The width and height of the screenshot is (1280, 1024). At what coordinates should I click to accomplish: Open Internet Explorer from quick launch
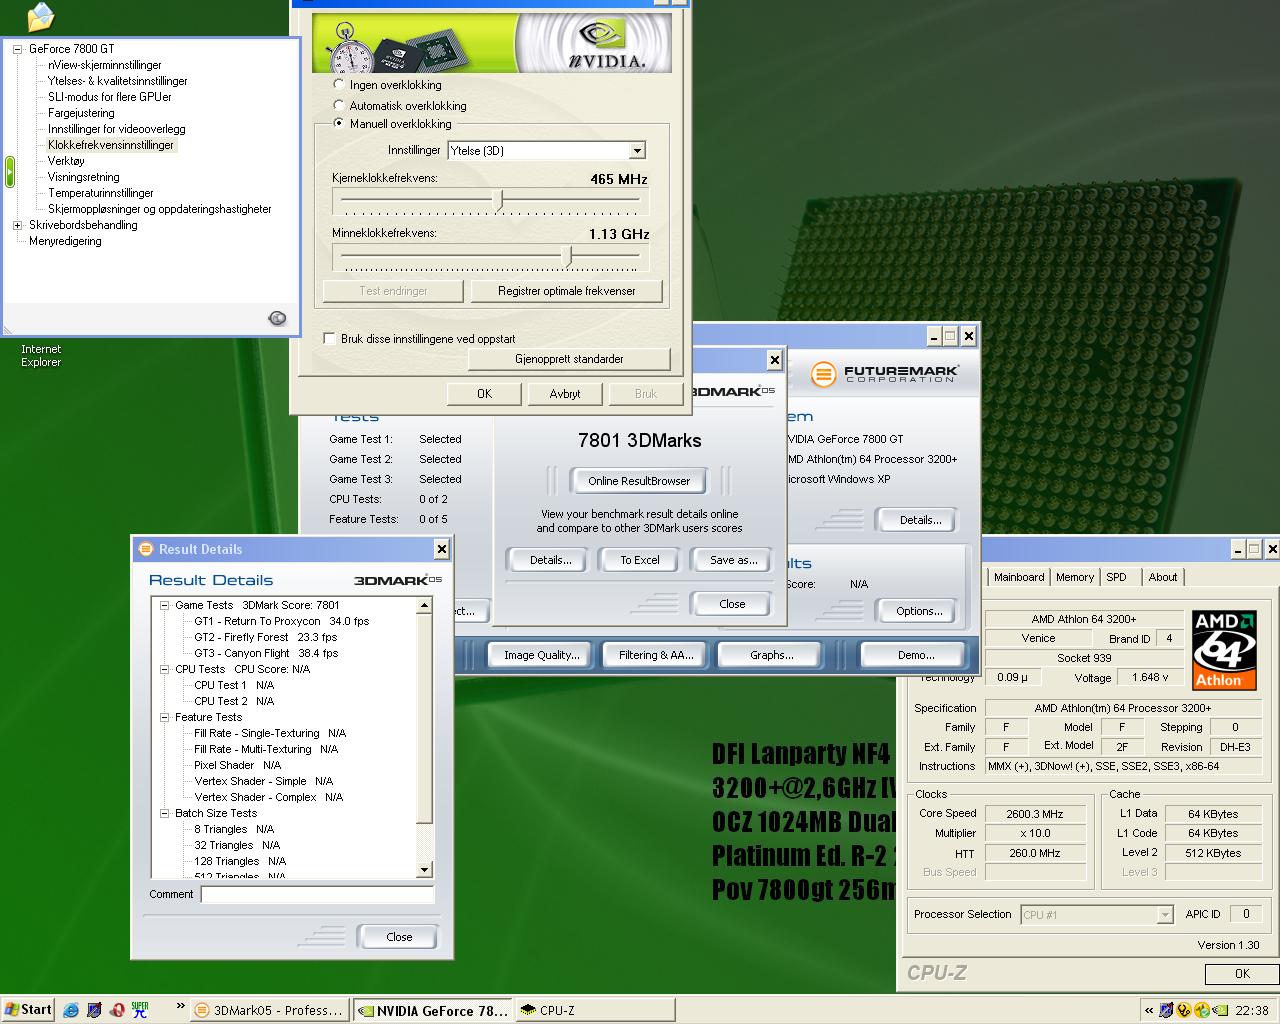[71, 1010]
